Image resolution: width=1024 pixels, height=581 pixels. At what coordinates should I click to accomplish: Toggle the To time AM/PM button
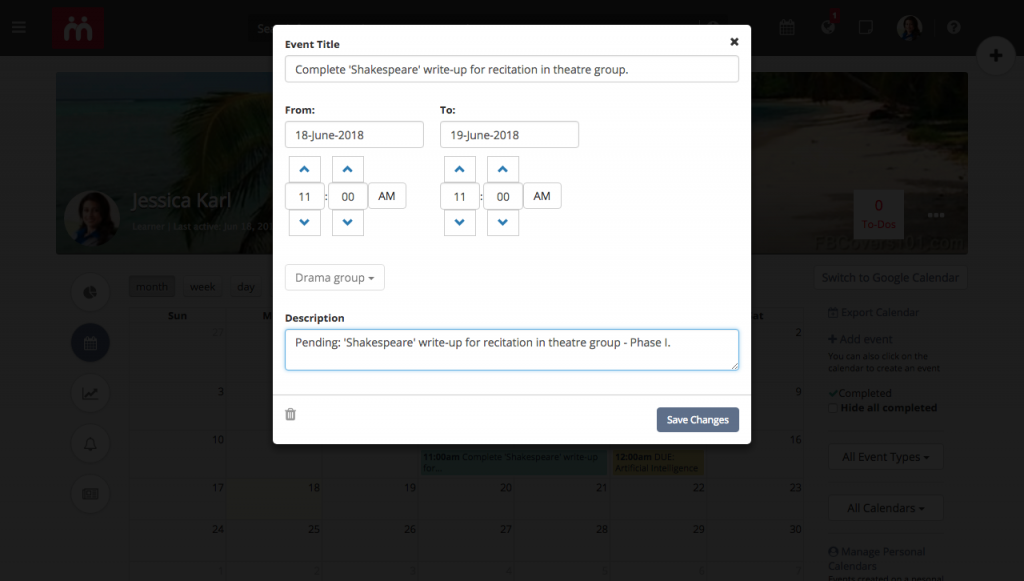[542, 196]
